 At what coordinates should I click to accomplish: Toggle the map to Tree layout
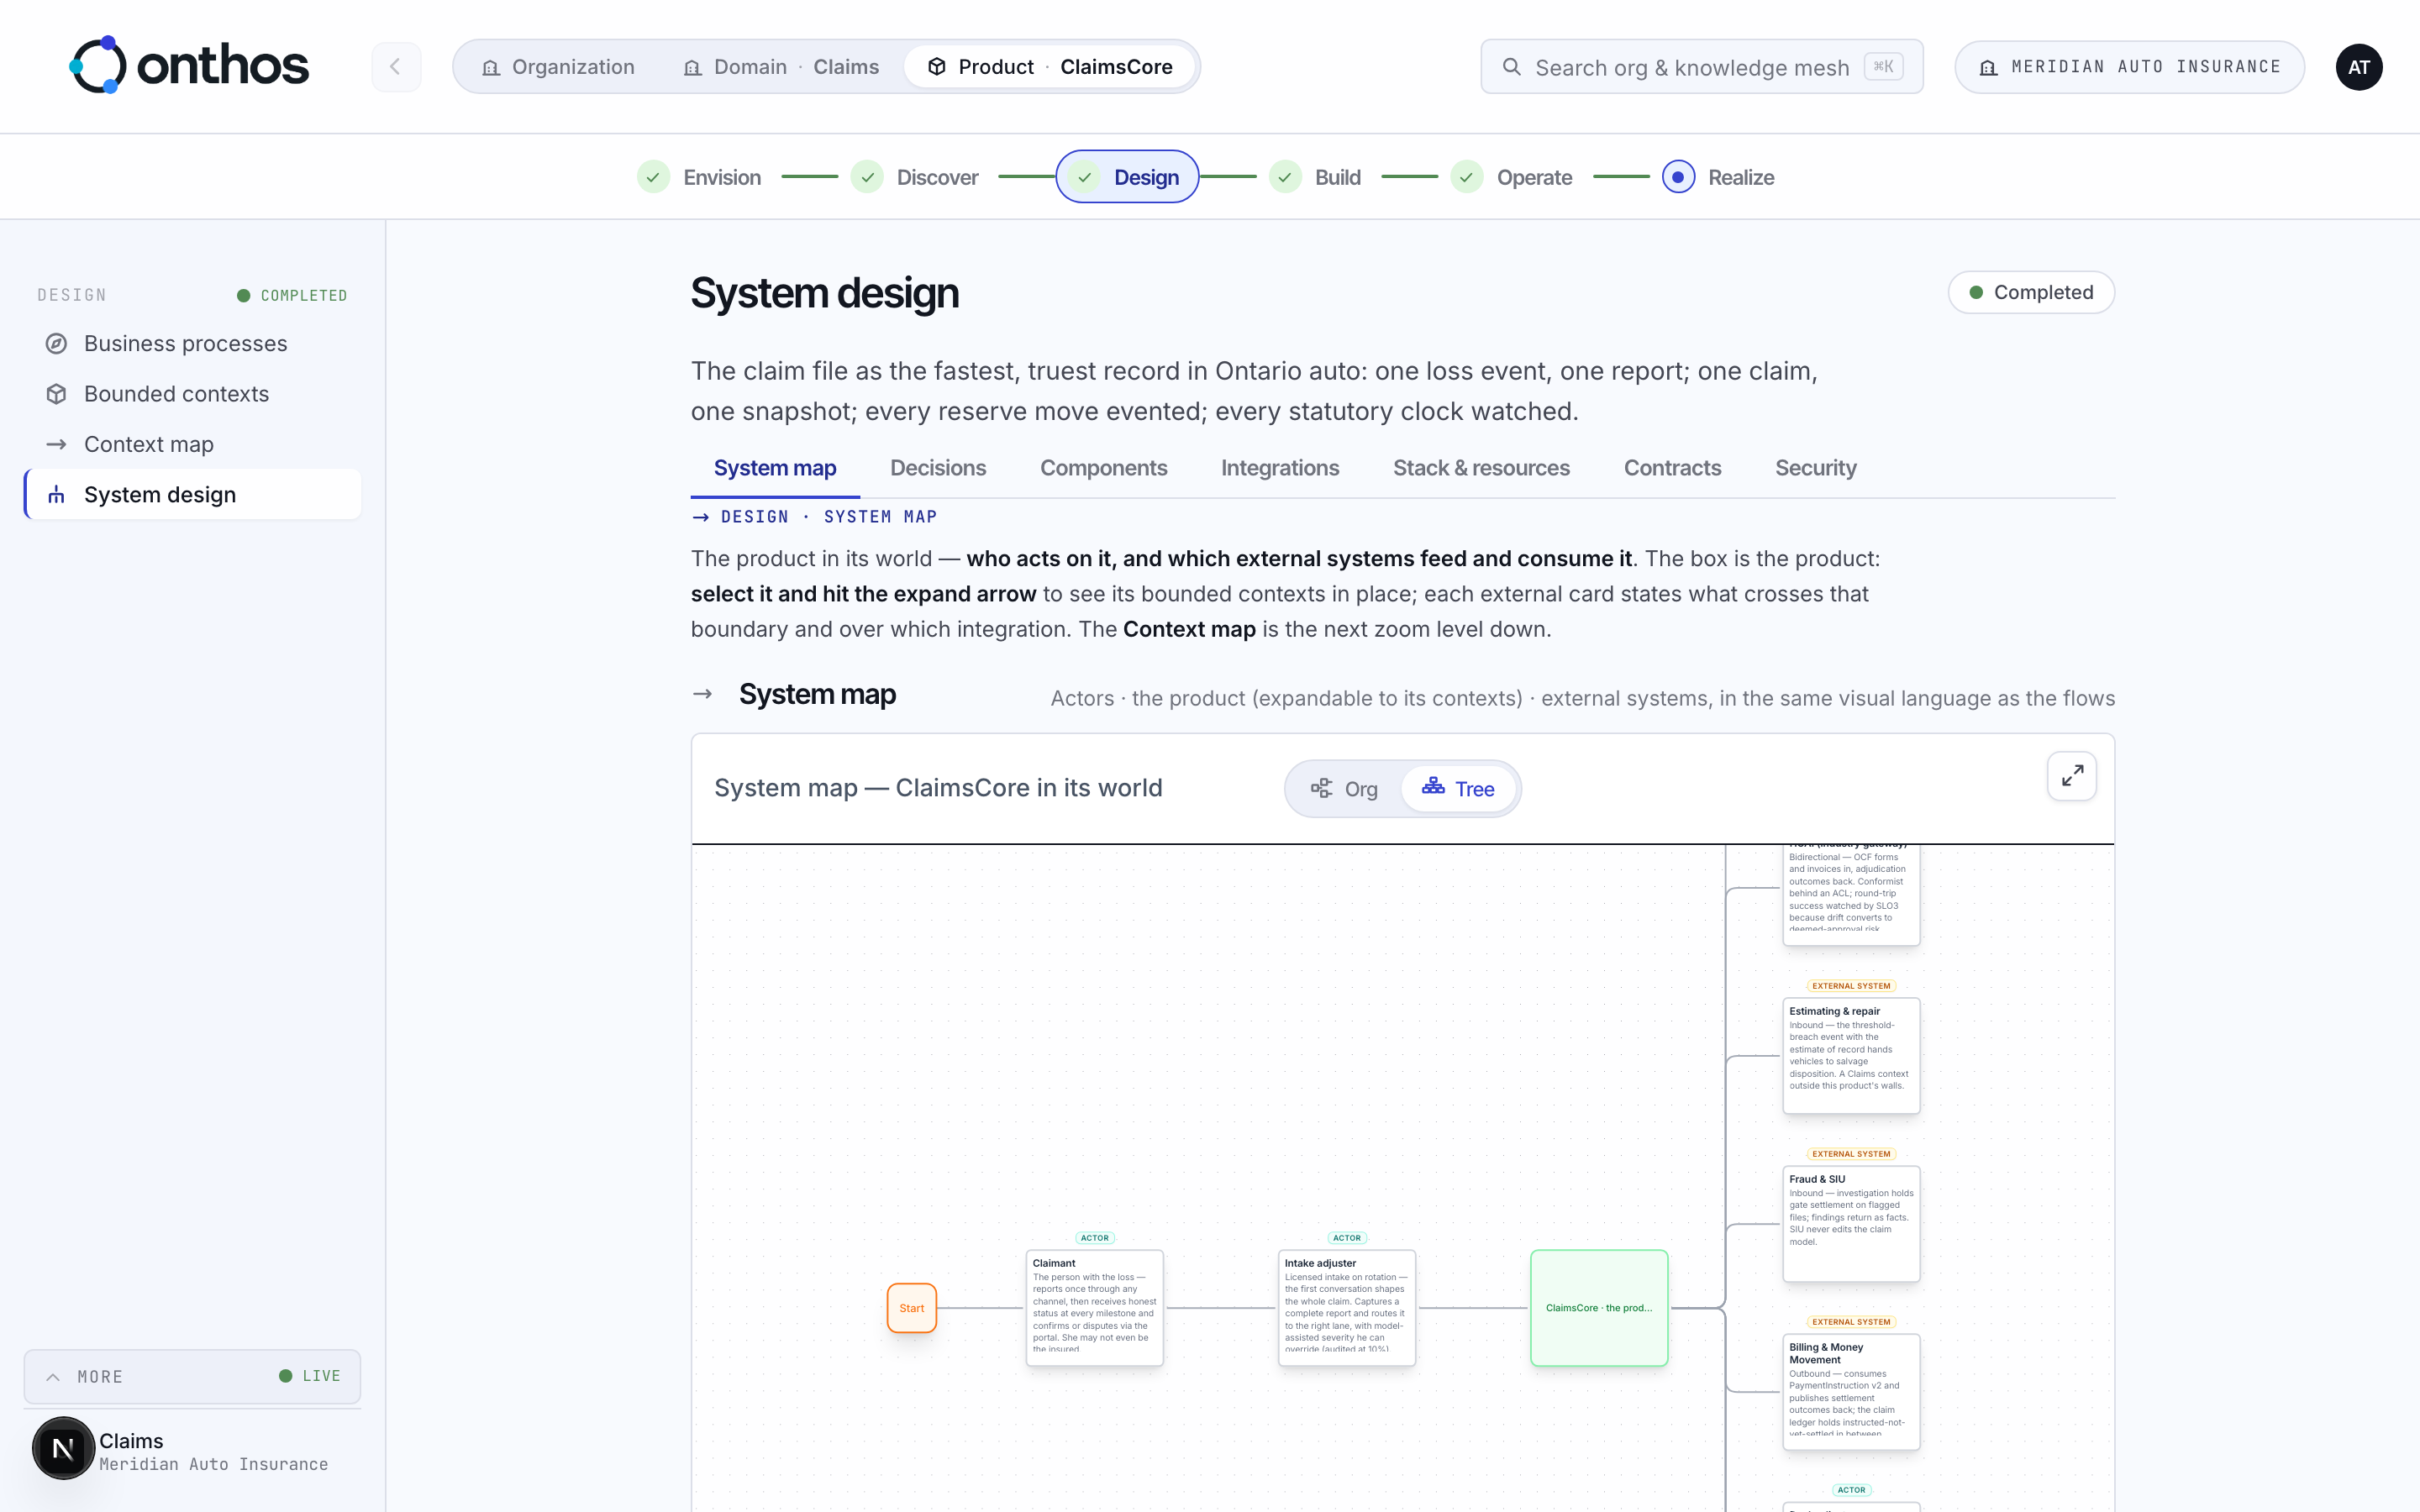point(1458,789)
